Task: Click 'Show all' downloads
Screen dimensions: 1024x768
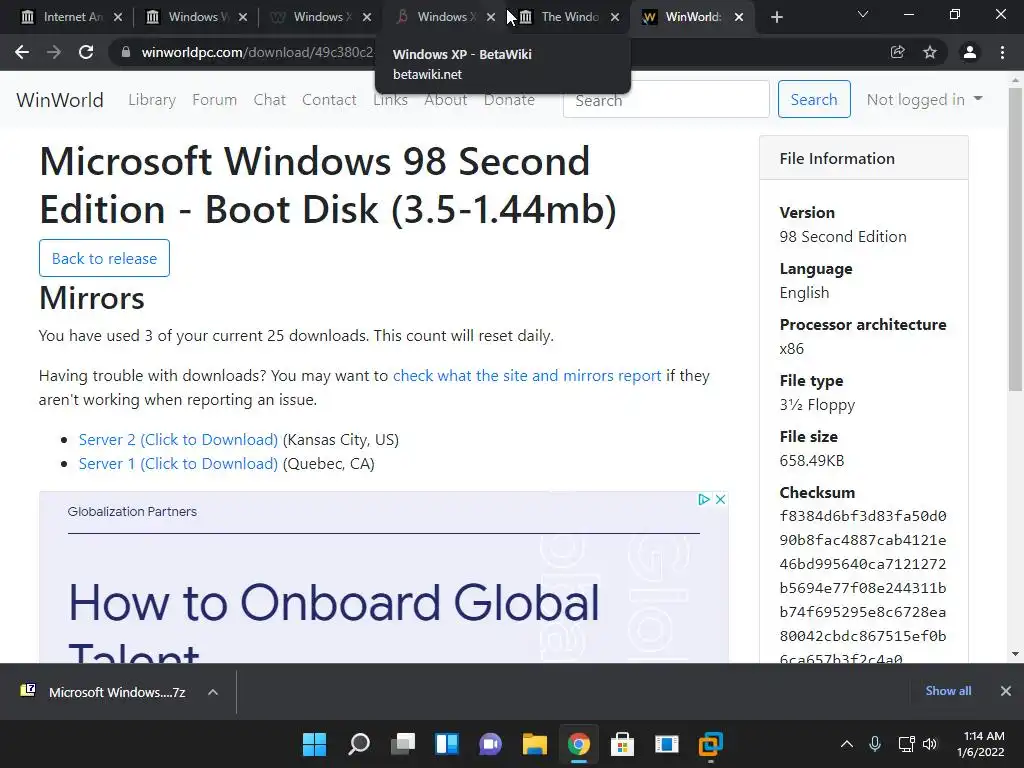Action: coord(948,691)
